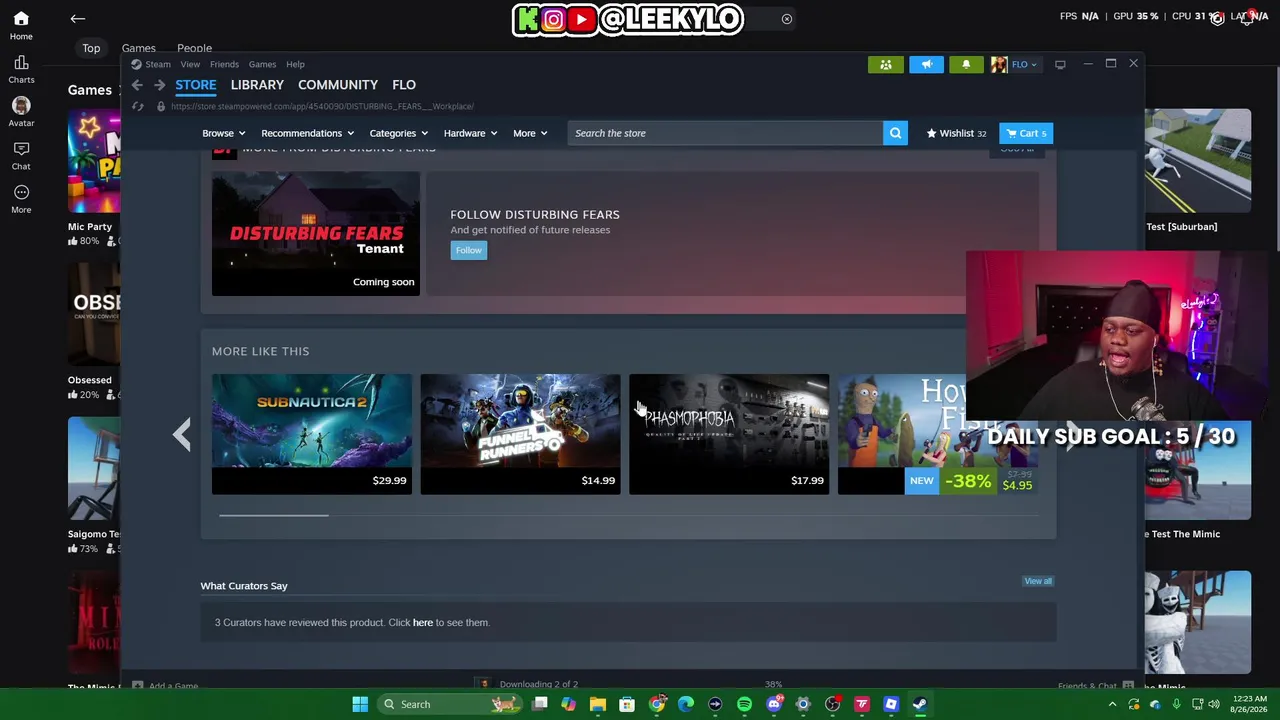Open the Help menu
The height and width of the screenshot is (720, 1280).
click(x=295, y=65)
